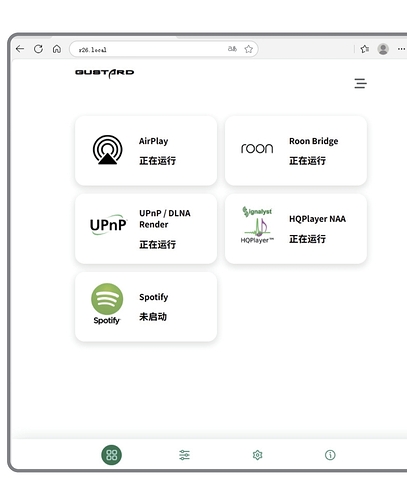Open the gear settings tab at bottom

tap(257, 455)
